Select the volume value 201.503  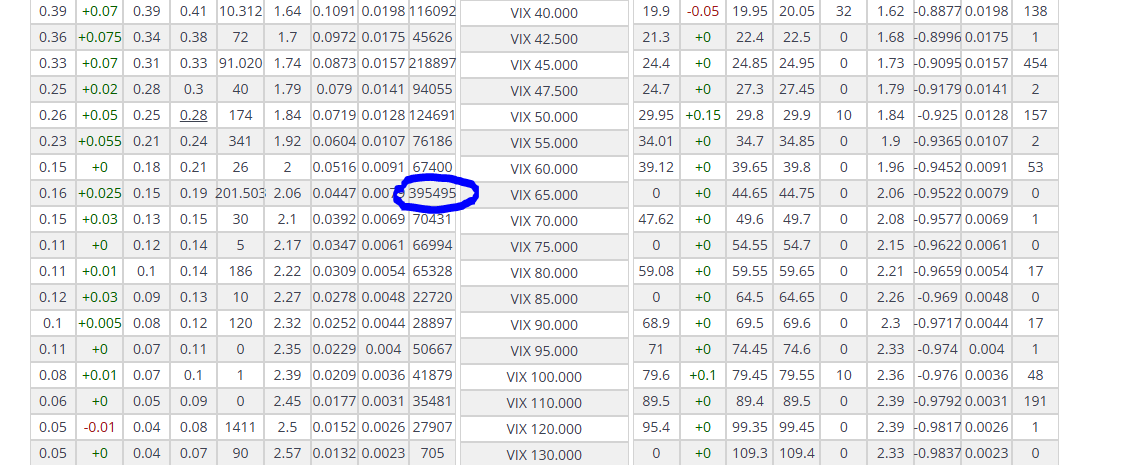coord(240,193)
